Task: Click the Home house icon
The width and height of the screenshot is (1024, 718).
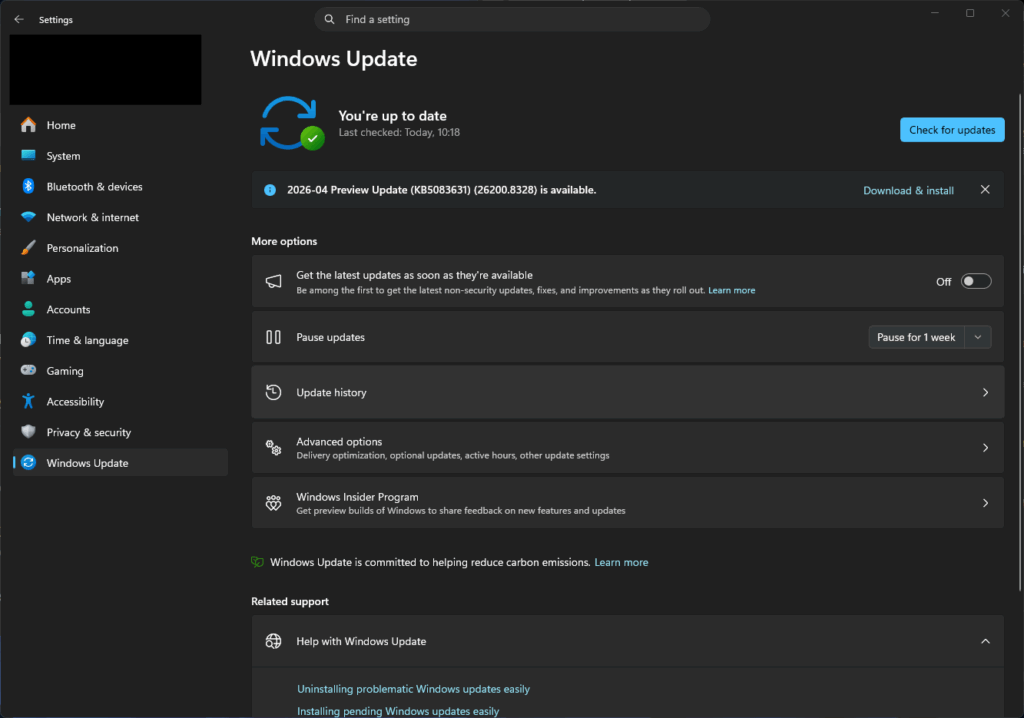Action: [28, 125]
